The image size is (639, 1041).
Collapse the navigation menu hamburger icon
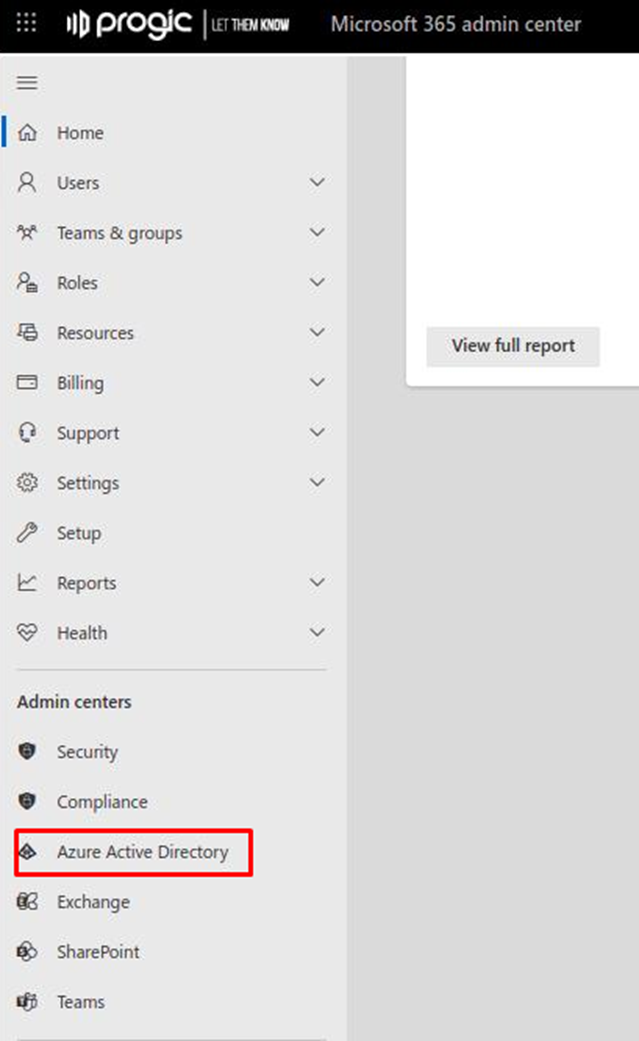tap(27, 83)
